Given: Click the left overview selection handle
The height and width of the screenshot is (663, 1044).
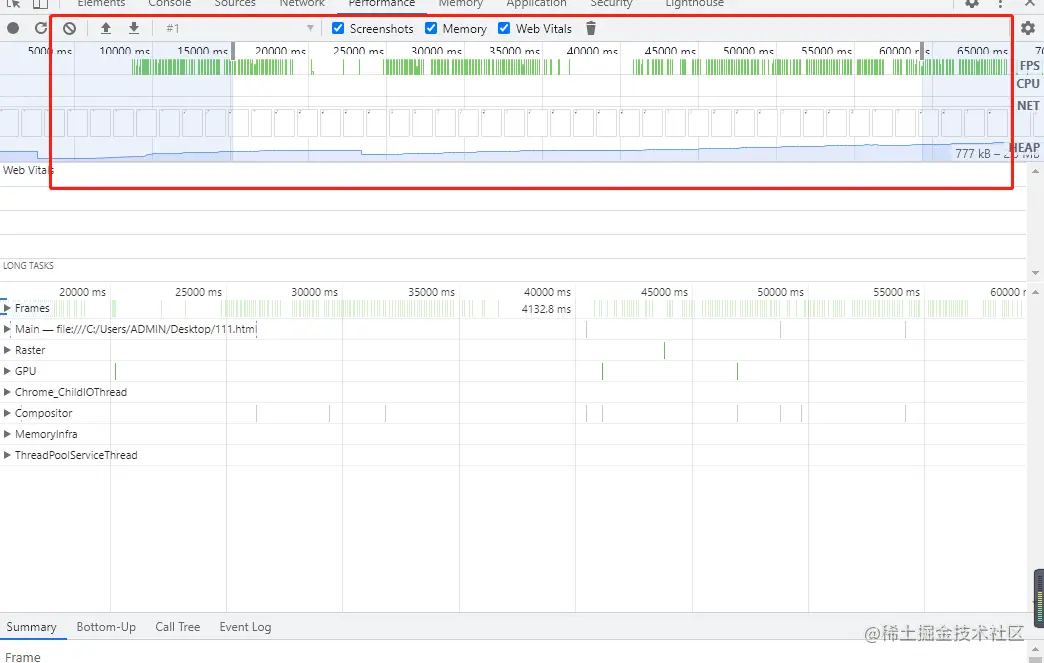Looking at the screenshot, I should click(233, 51).
